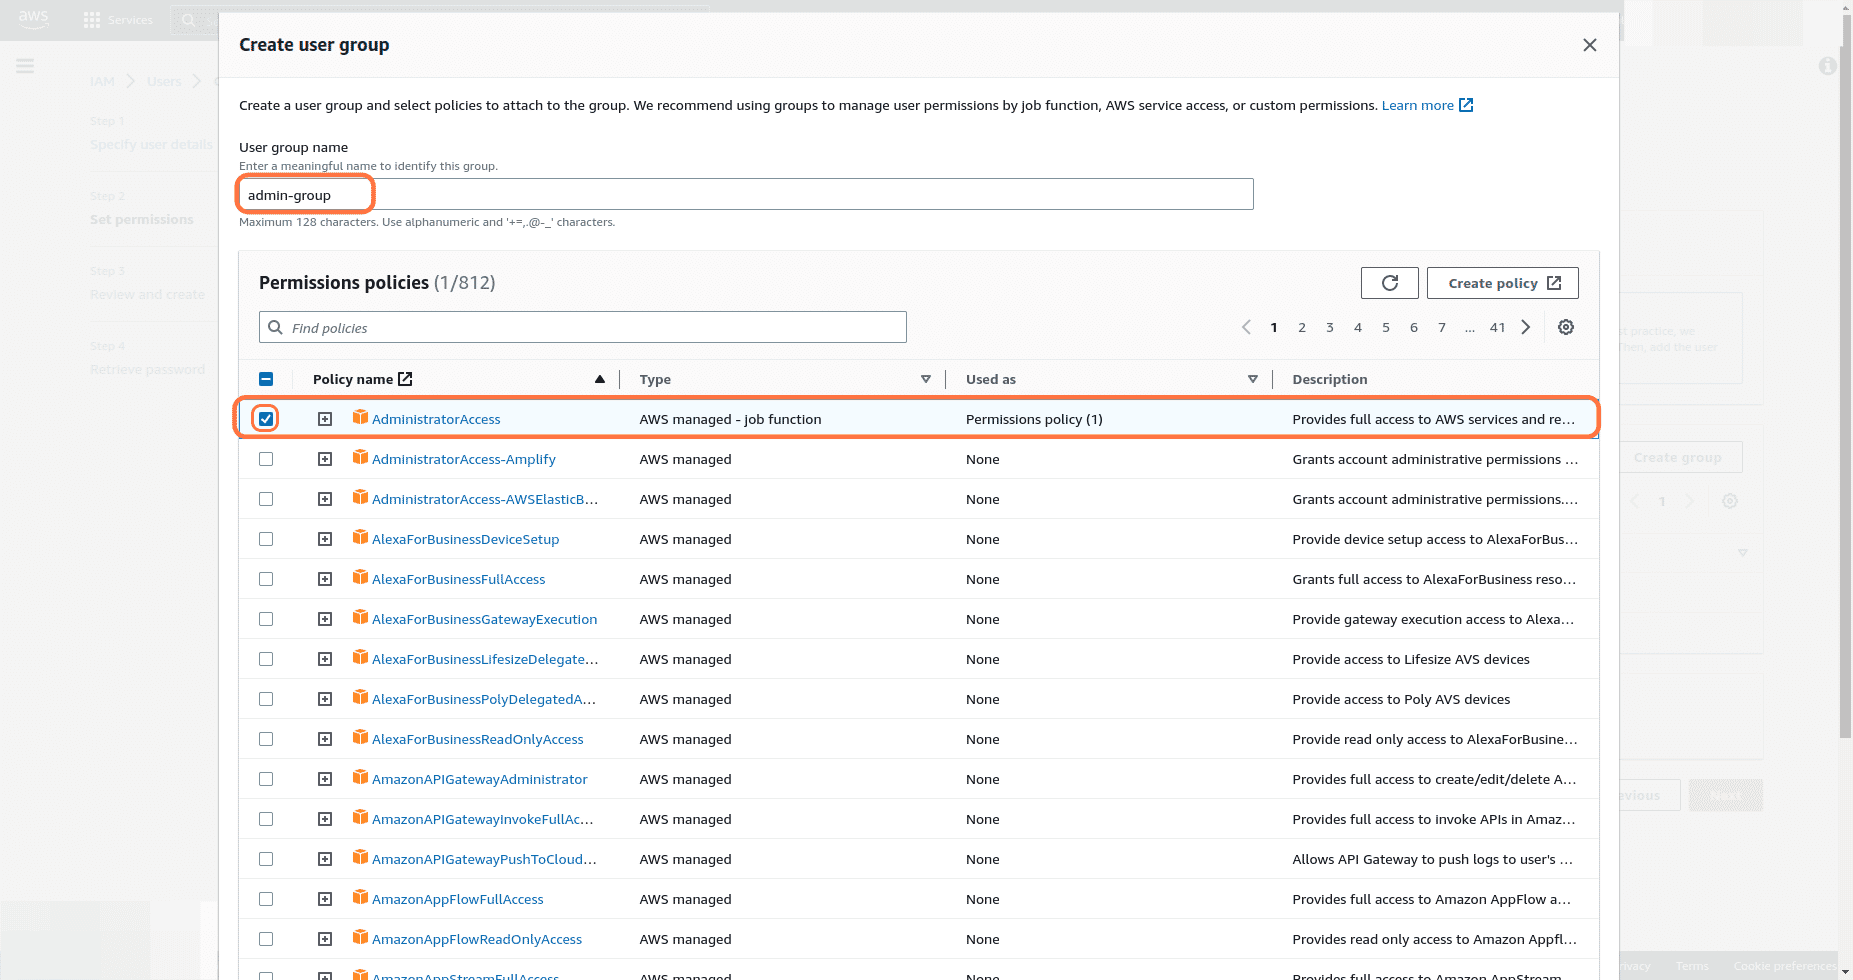The image size is (1853, 980).
Task: Open the table preferences gear icon
Action: click(1566, 327)
